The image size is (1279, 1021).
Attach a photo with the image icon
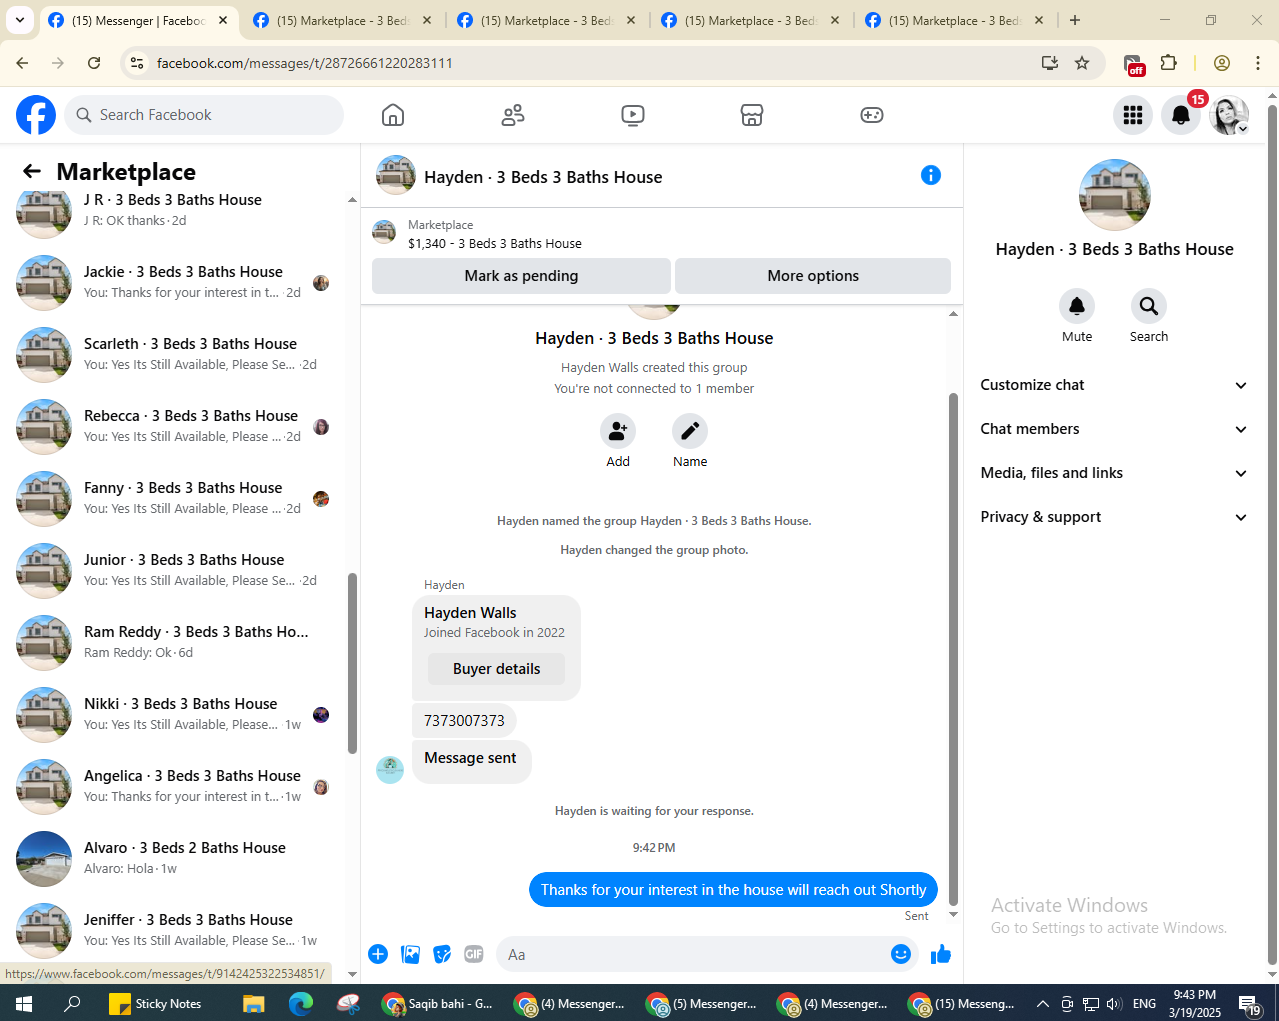(410, 954)
